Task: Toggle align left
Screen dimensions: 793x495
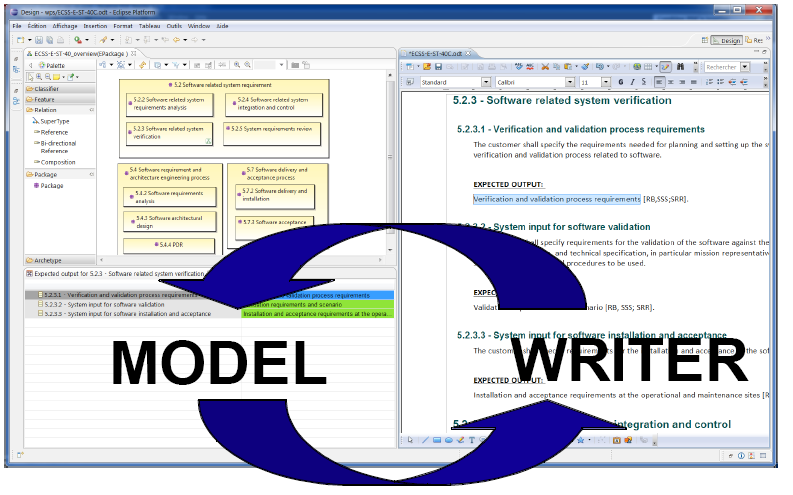Action: tap(659, 82)
